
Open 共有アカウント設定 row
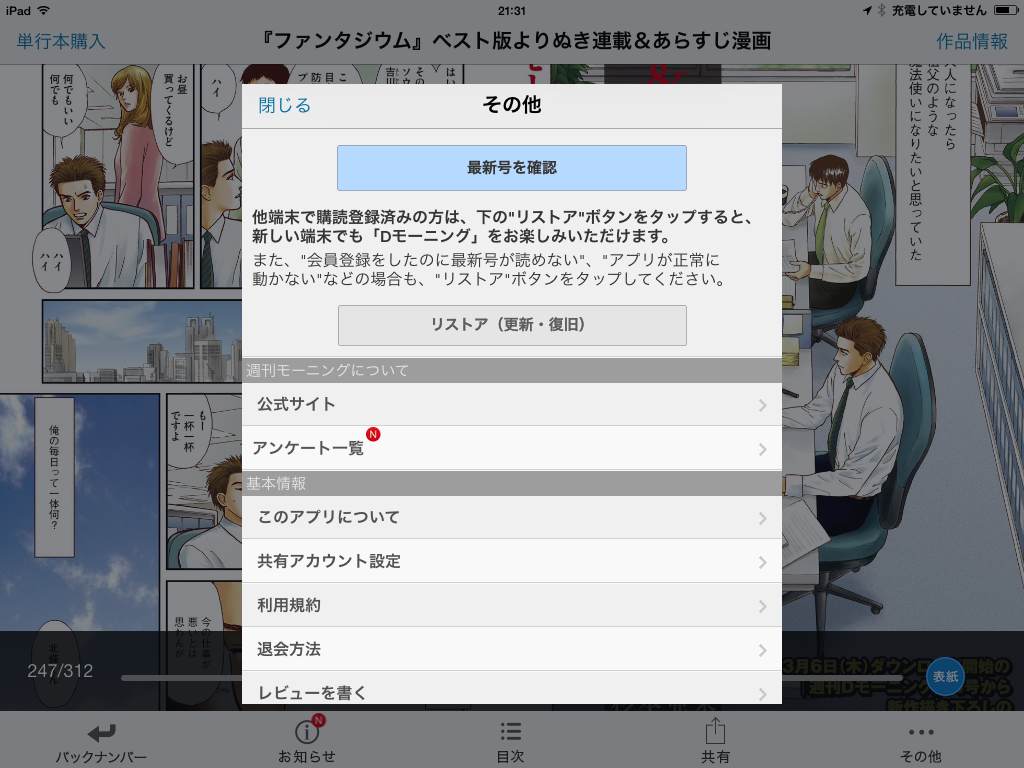(x=511, y=561)
